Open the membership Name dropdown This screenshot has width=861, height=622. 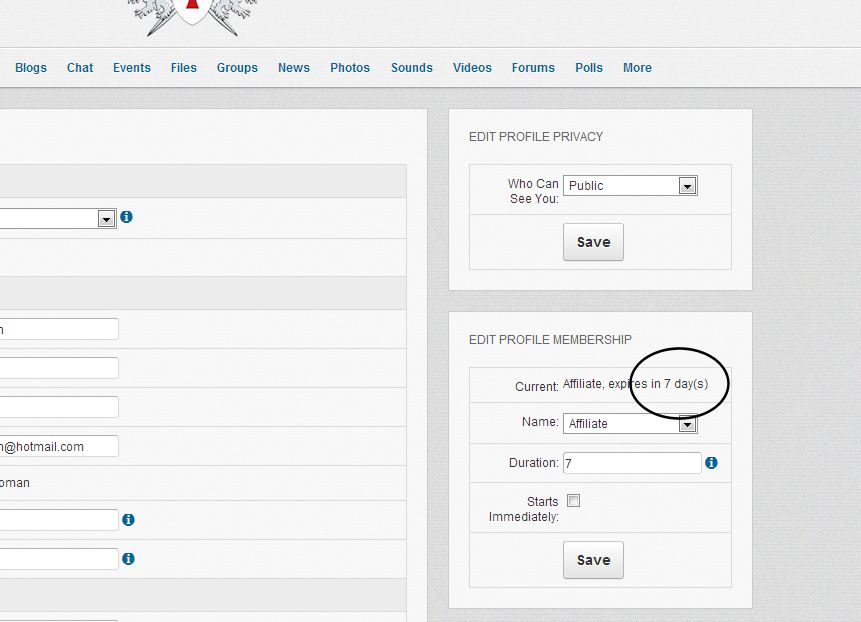pos(630,424)
